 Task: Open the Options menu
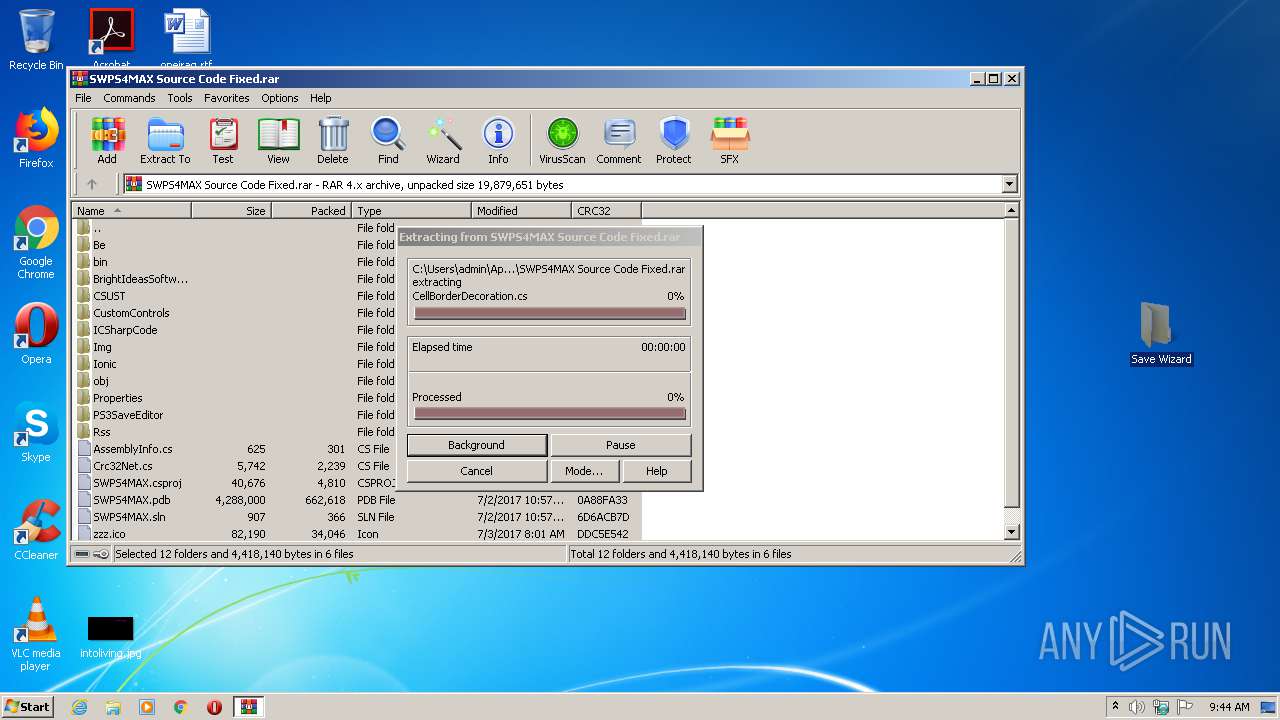coord(280,98)
